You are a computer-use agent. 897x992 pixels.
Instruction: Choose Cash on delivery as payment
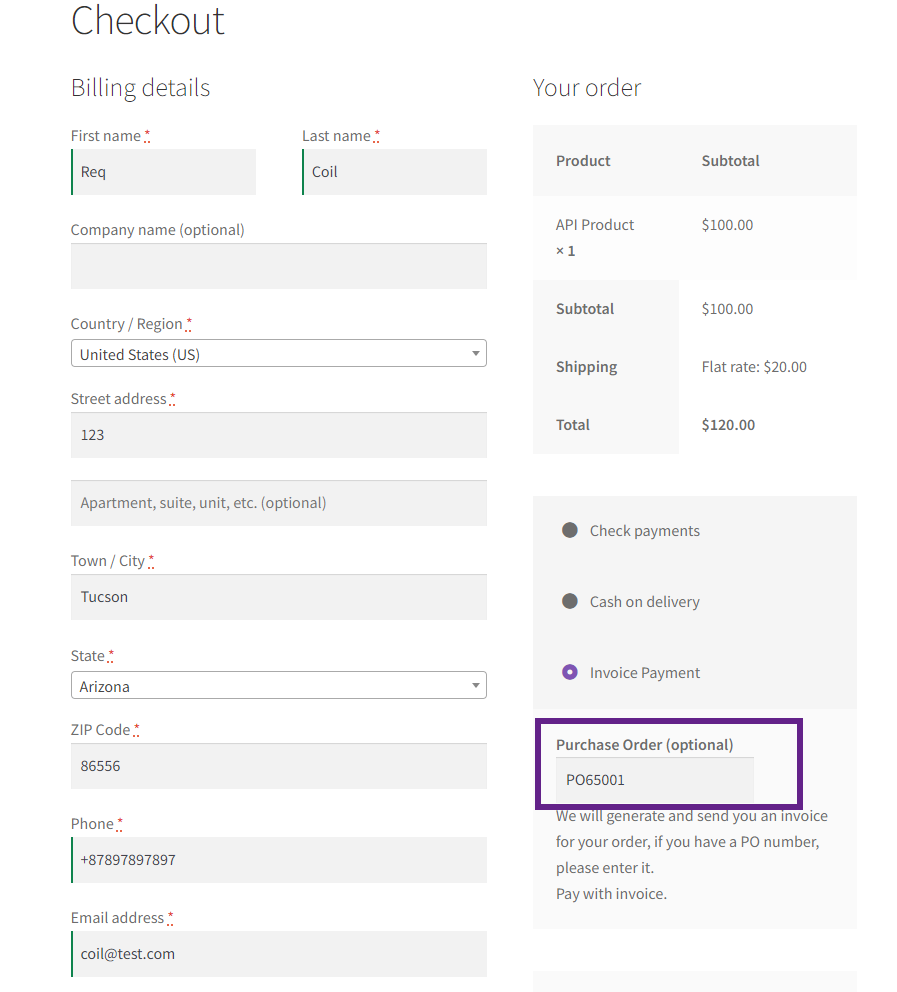569,602
